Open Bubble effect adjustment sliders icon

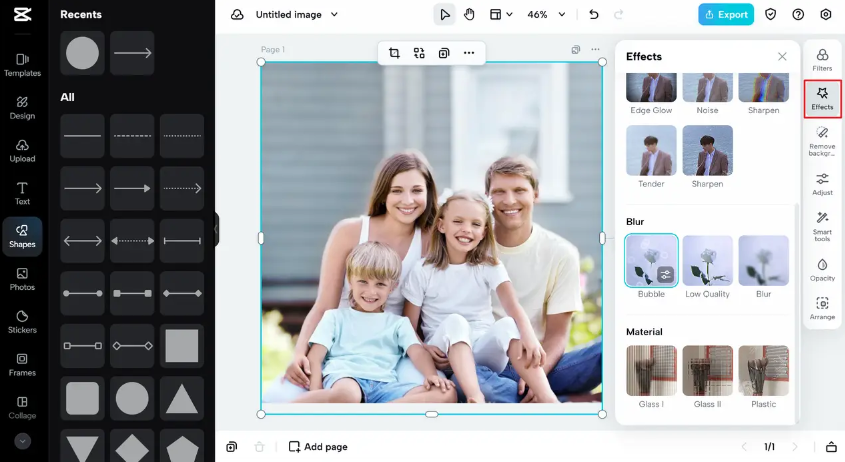[x=666, y=274]
